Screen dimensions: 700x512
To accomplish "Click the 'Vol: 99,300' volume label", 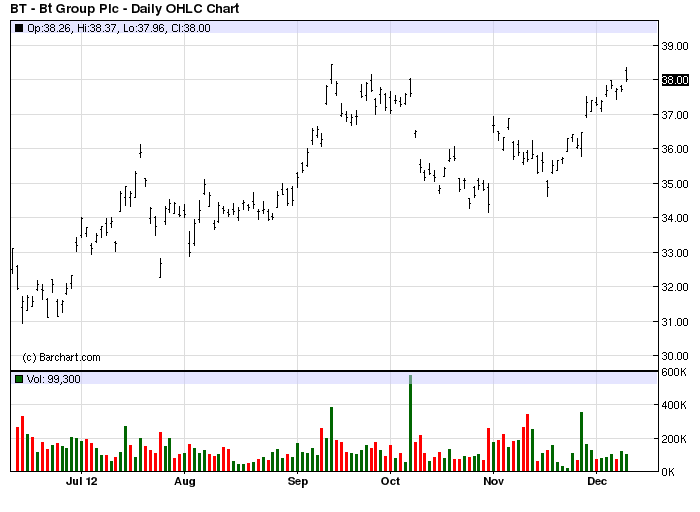I will pyautogui.click(x=54, y=379).
